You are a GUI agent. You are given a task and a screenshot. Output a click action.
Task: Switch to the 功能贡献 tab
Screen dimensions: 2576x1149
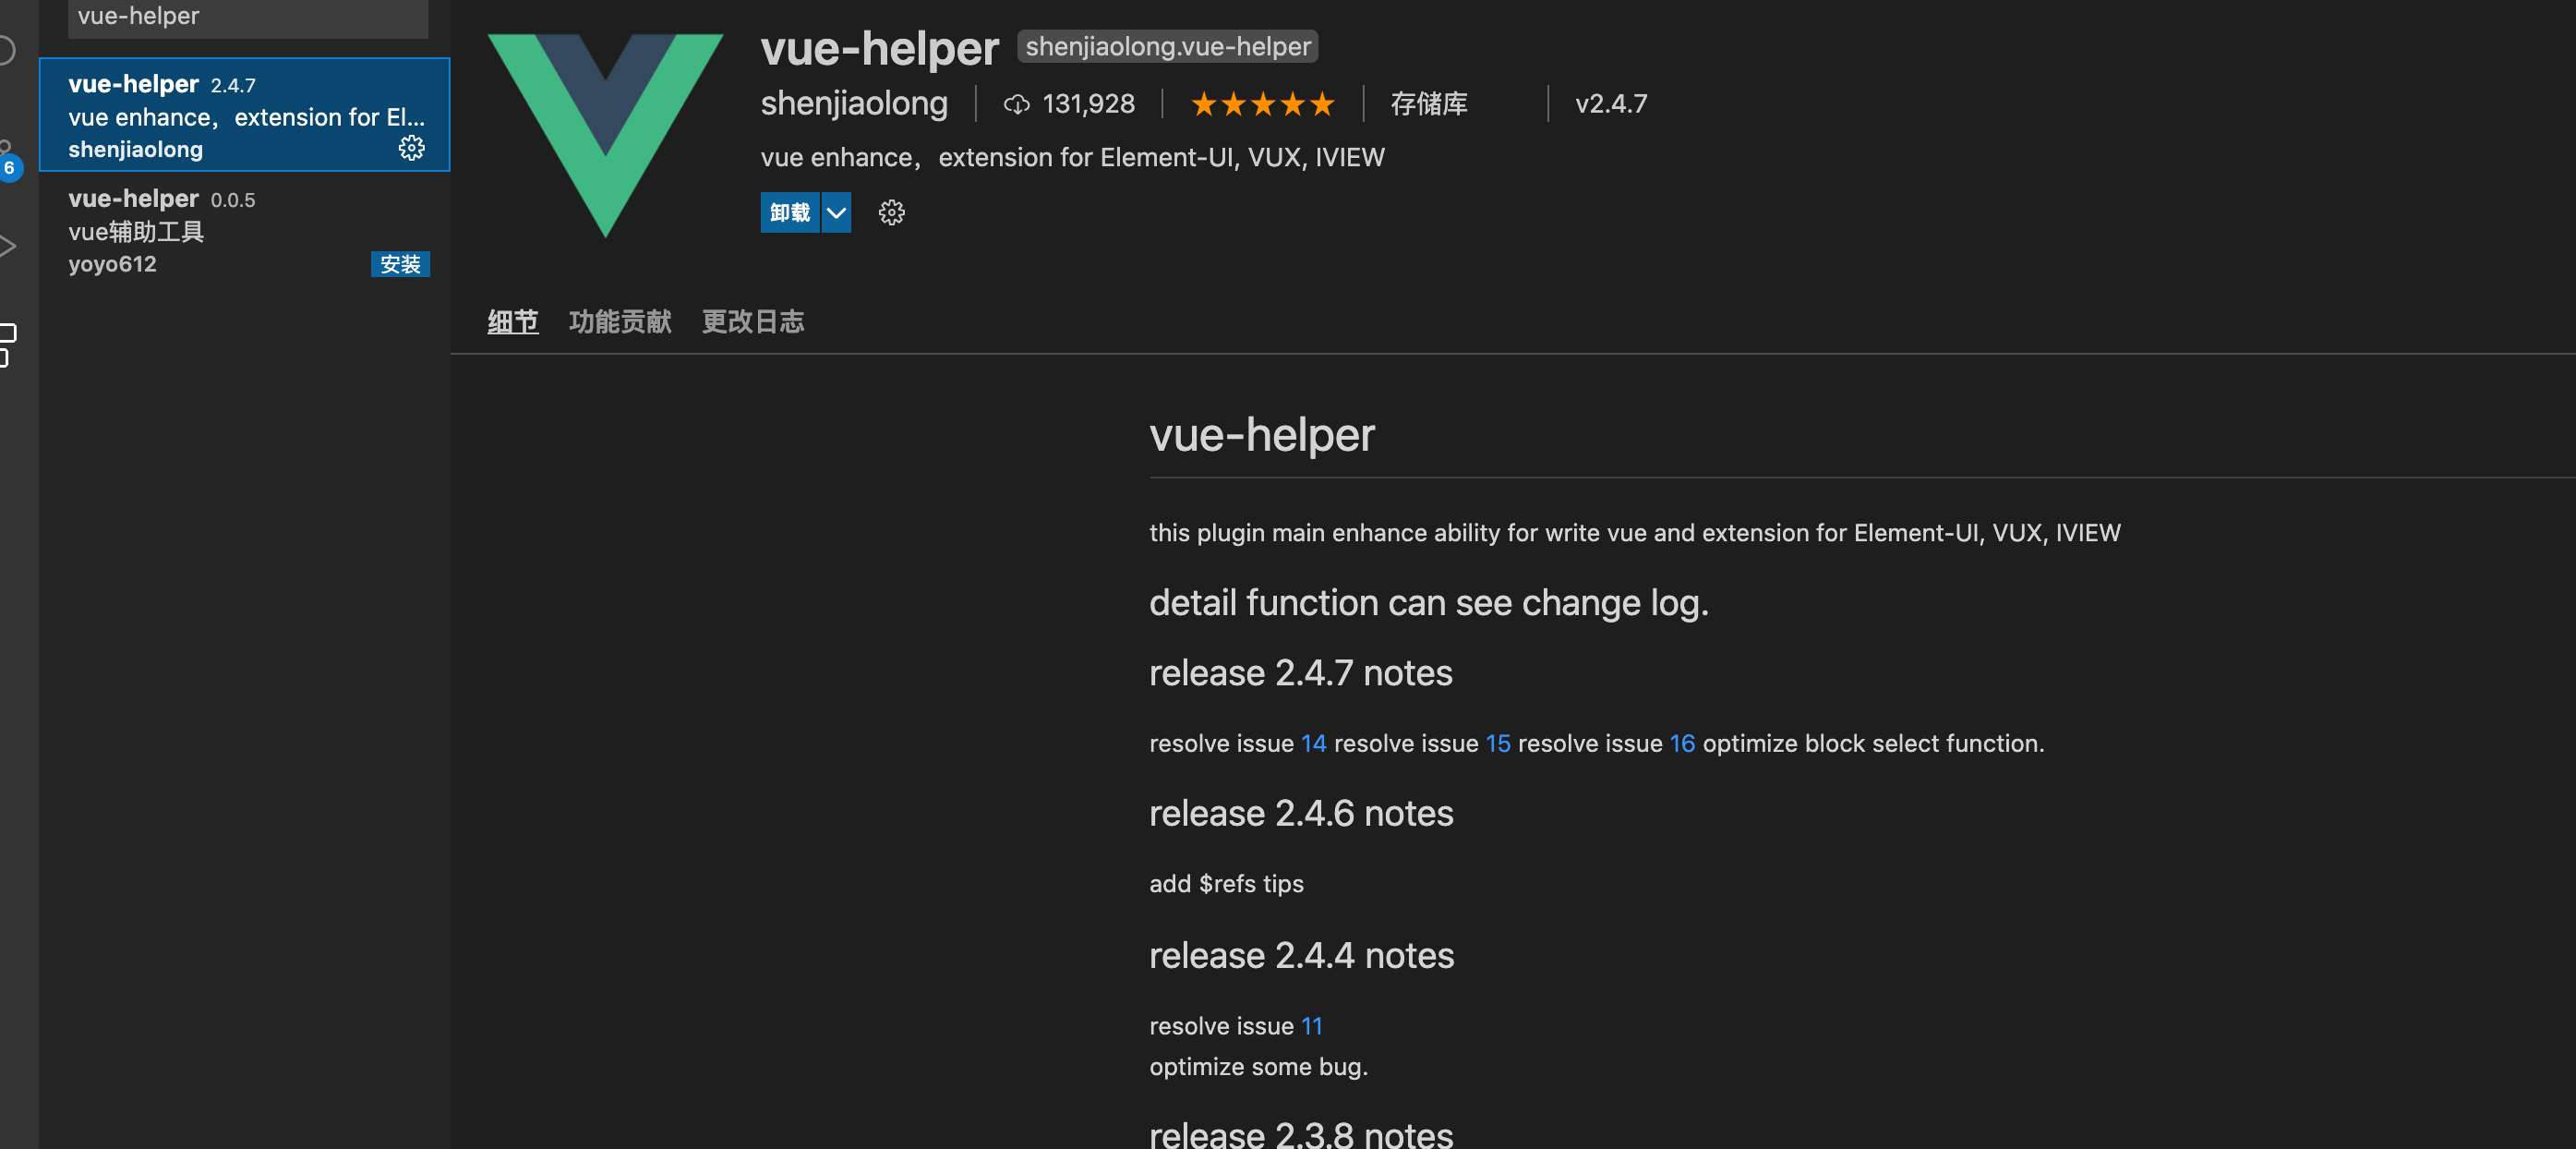620,322
